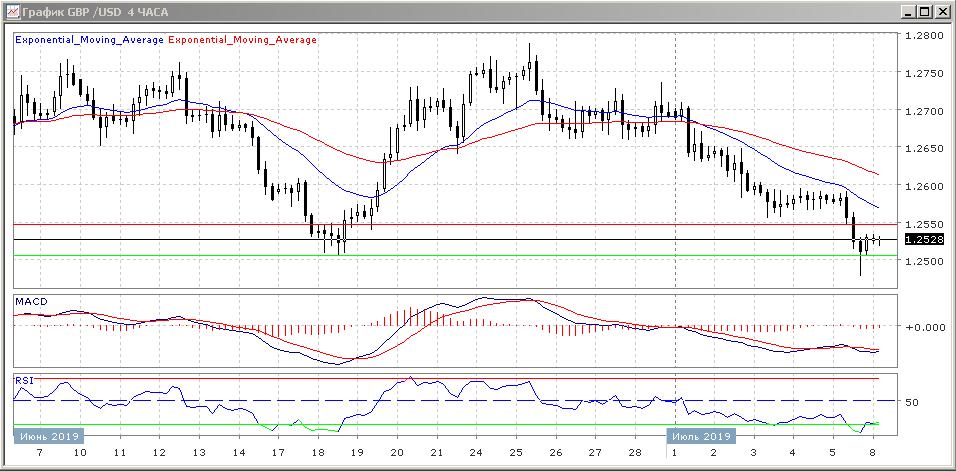Click the MACD indicator panel label
The height and width of the screenshot is (472, 956).
point(30,301)
